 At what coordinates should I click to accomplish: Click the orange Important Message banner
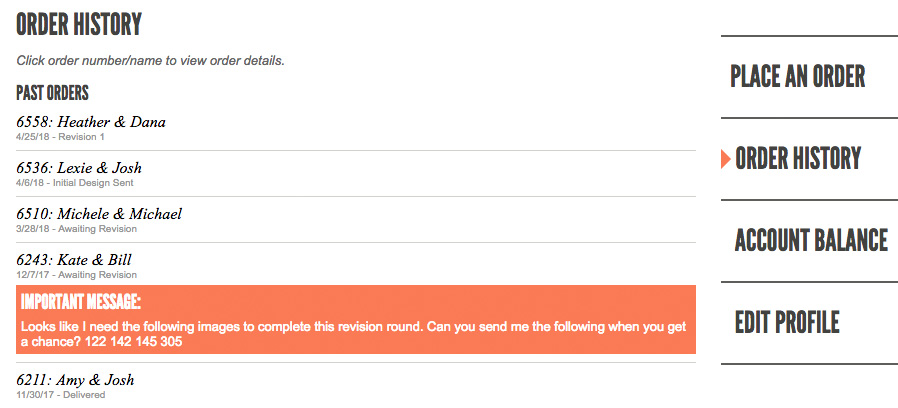(x=356, y=320)
